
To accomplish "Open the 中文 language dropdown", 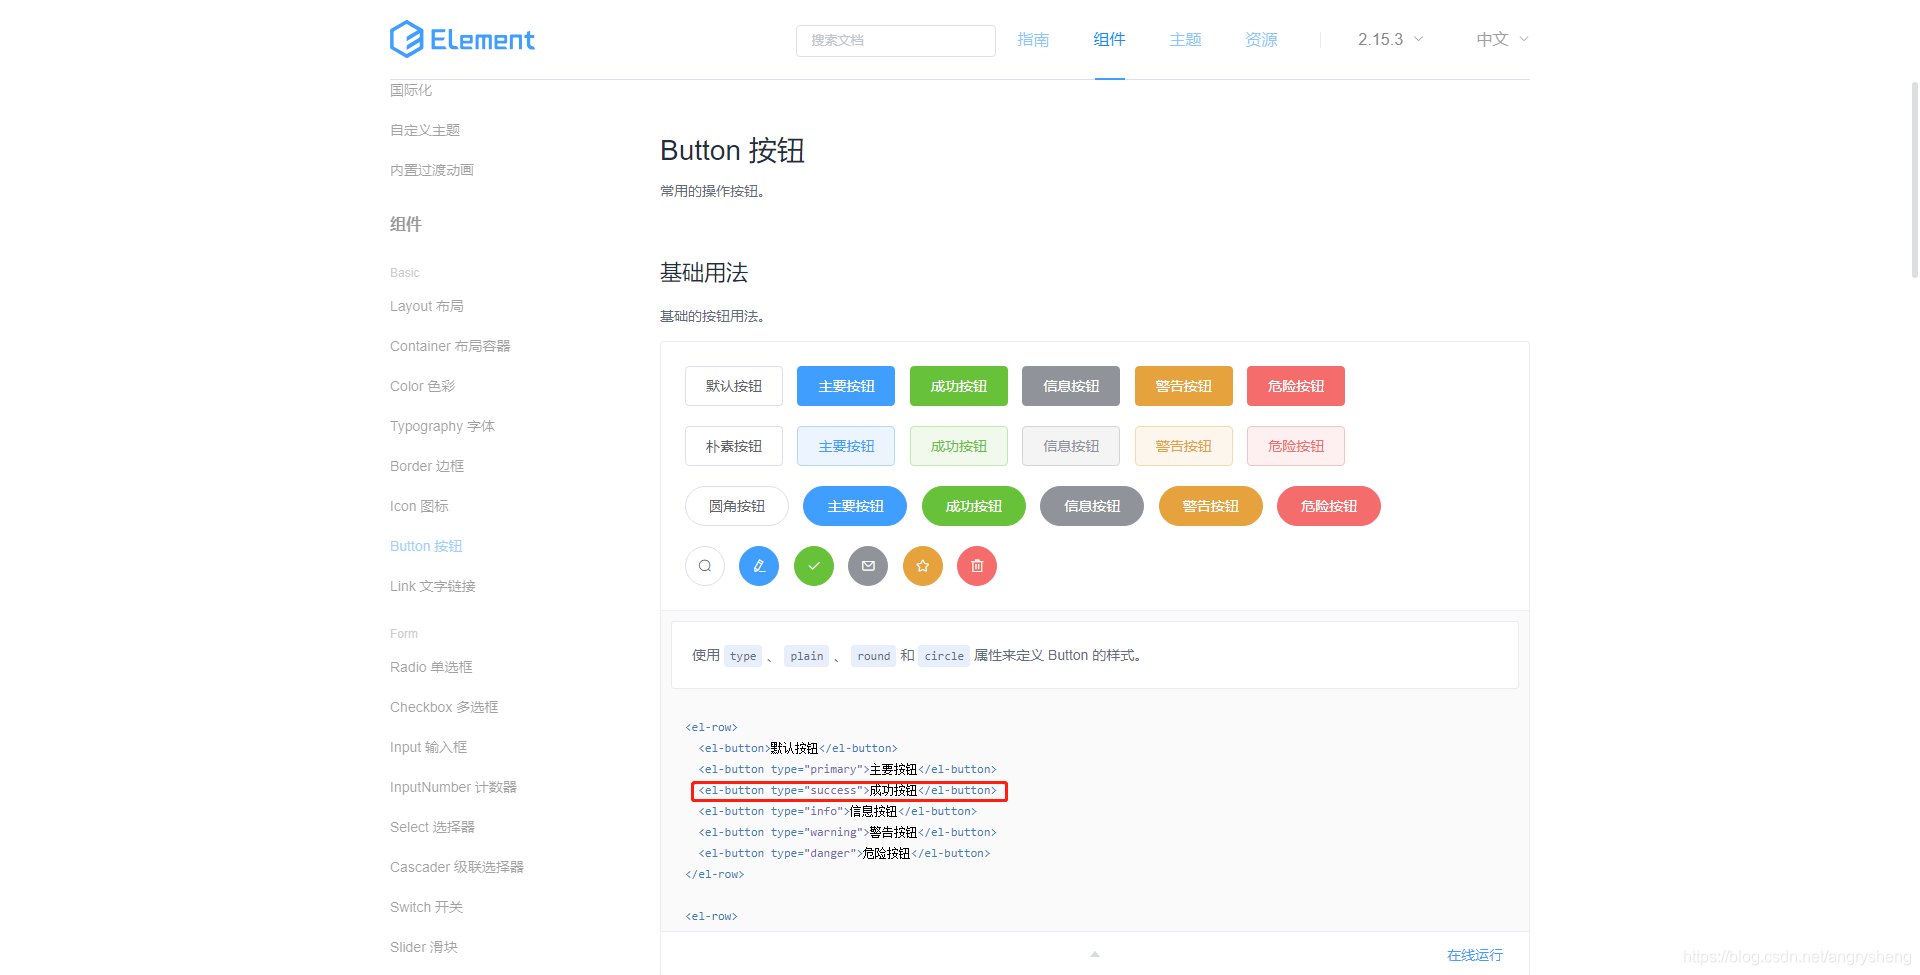I will [1502, 39].
